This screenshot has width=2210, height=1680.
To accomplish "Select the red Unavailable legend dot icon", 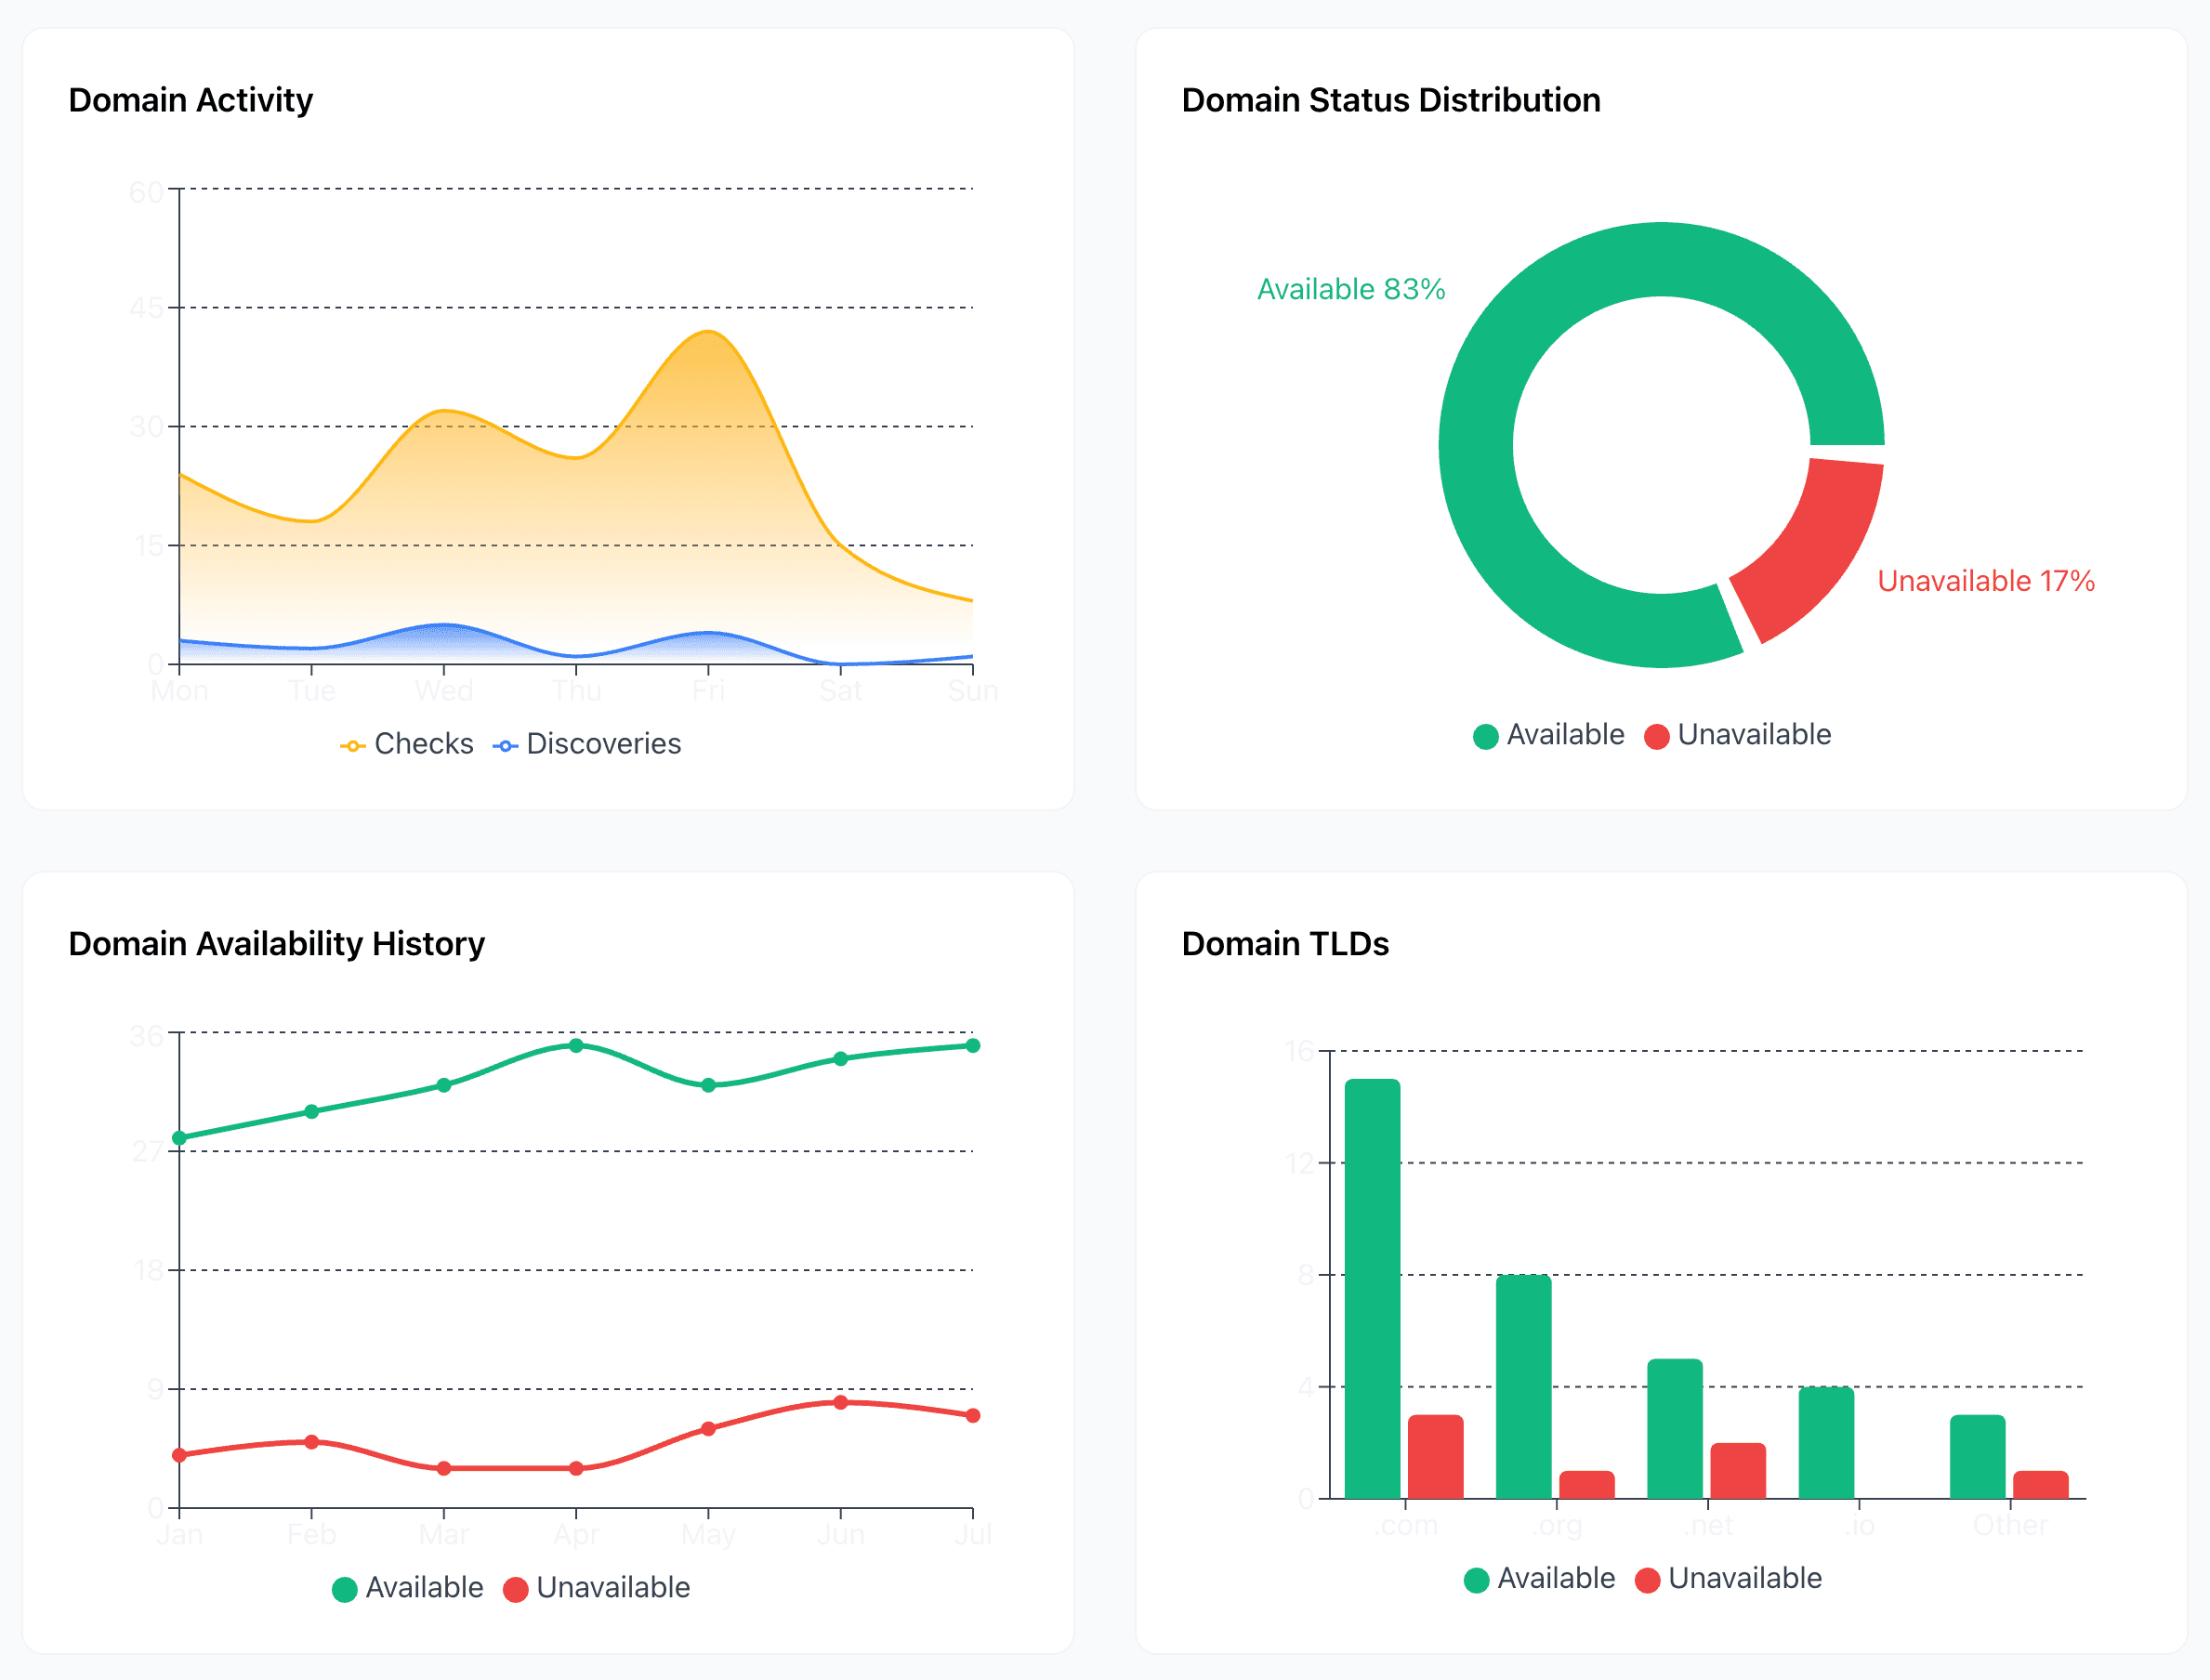I will tap(1656, 735).
